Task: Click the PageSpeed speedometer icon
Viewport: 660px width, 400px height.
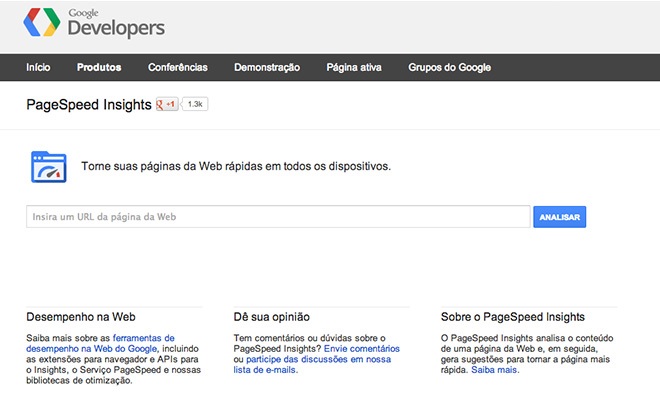Action: (x=49, y=167)
